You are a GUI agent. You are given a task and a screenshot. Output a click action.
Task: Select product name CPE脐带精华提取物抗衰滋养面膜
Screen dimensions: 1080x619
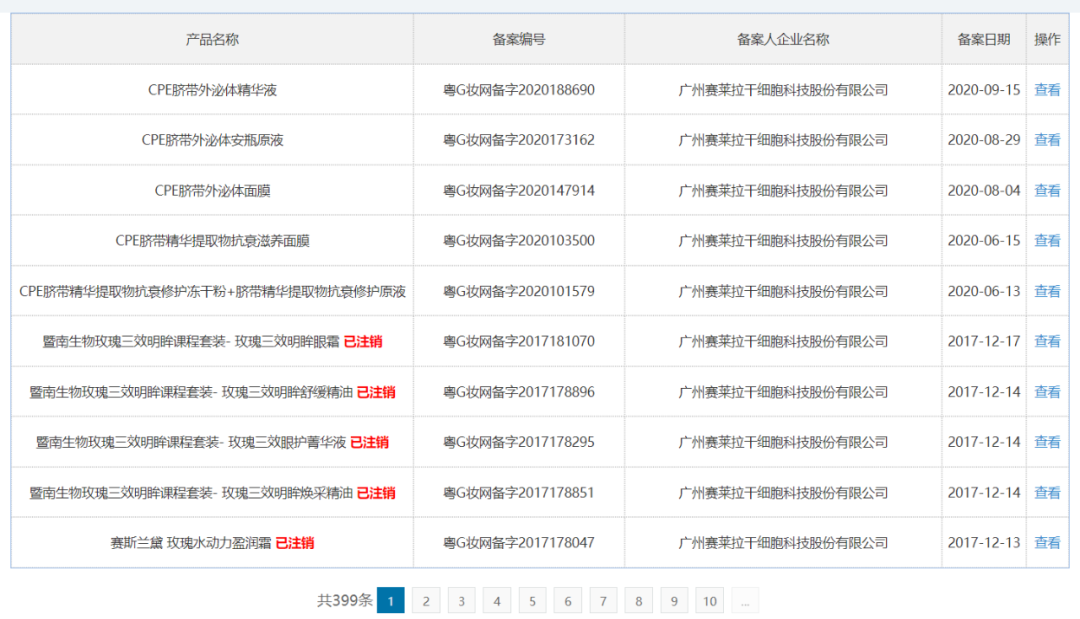(212, 240)
